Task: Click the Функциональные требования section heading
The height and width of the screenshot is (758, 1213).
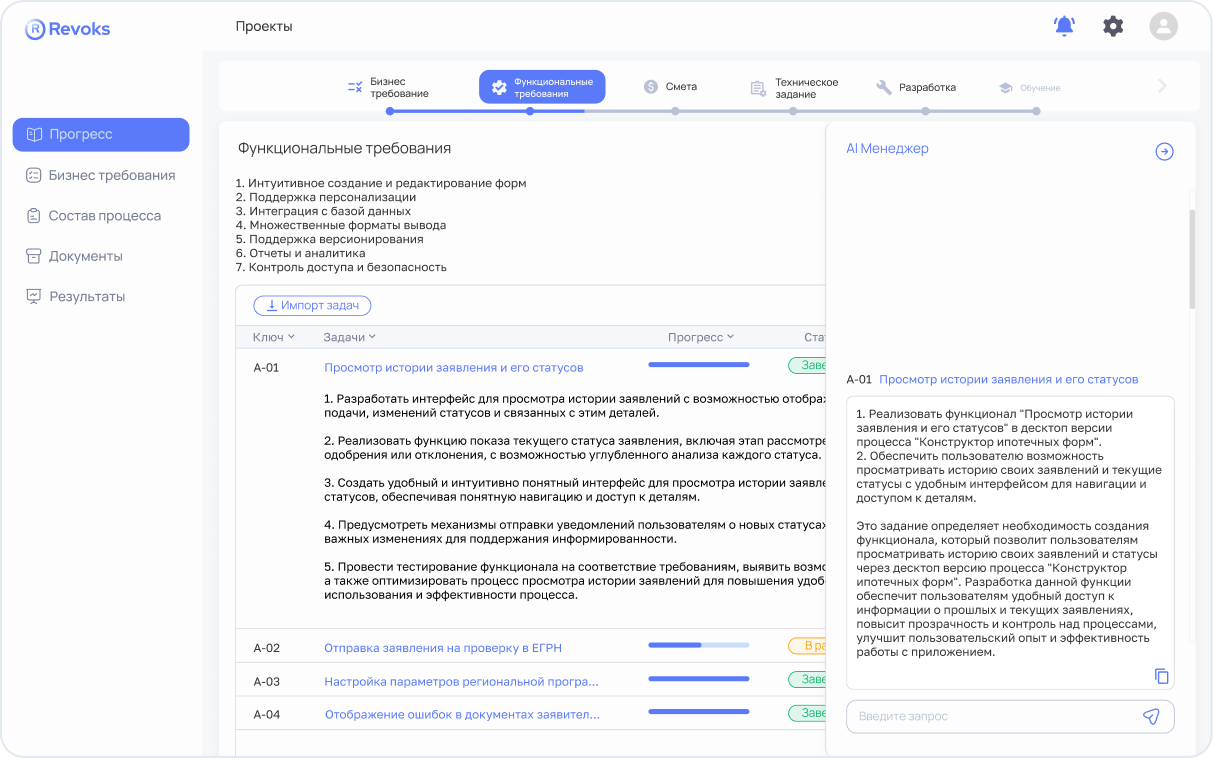Action: (x=344, y=148)
